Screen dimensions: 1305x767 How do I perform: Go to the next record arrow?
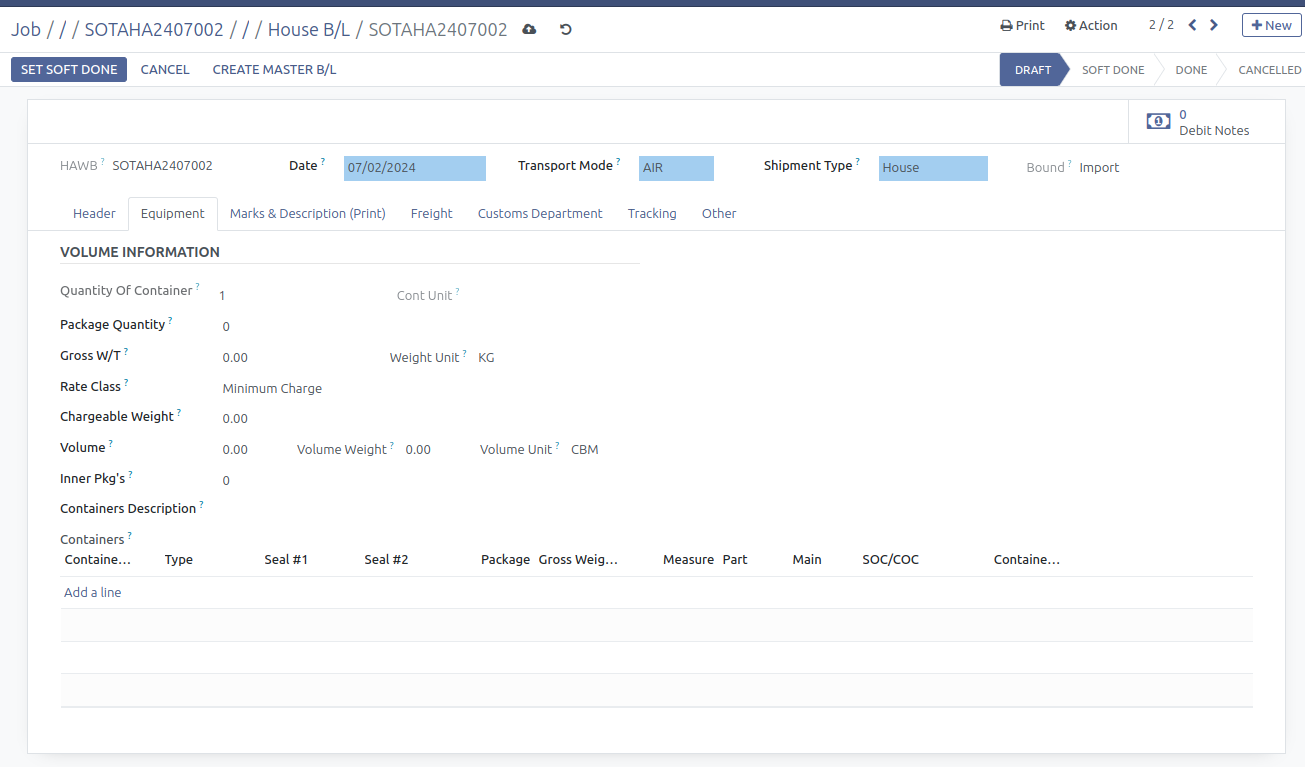coord(1214,25)
